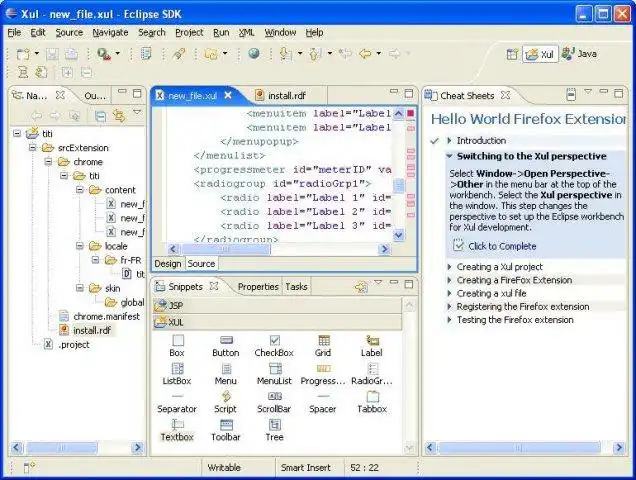Insert the Tree snippet
The width and height of the screenshot is (636, 480).
point(275,430)
